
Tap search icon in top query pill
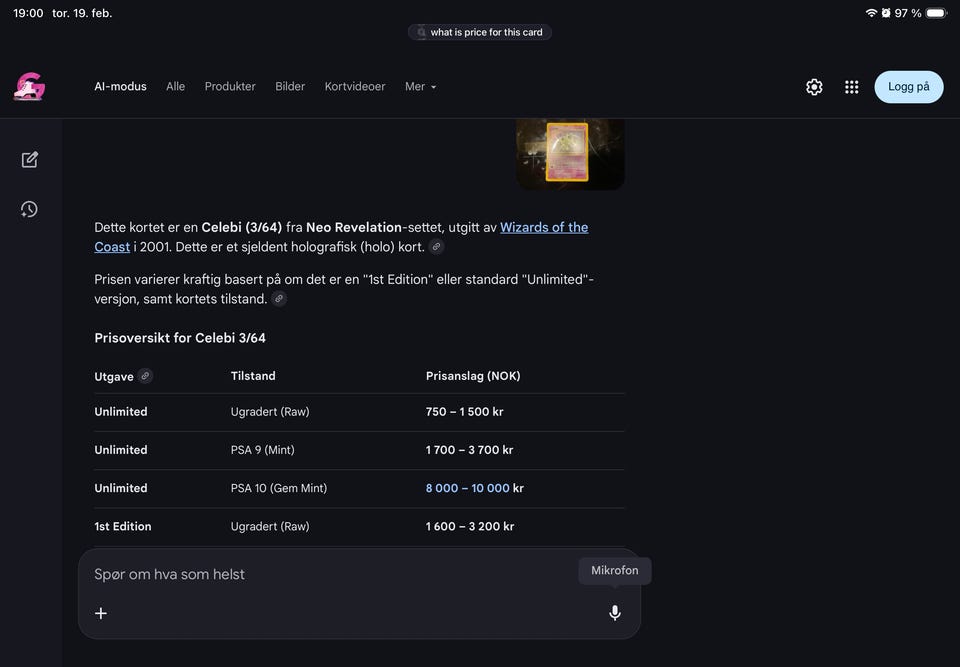[x=421, y=32]
